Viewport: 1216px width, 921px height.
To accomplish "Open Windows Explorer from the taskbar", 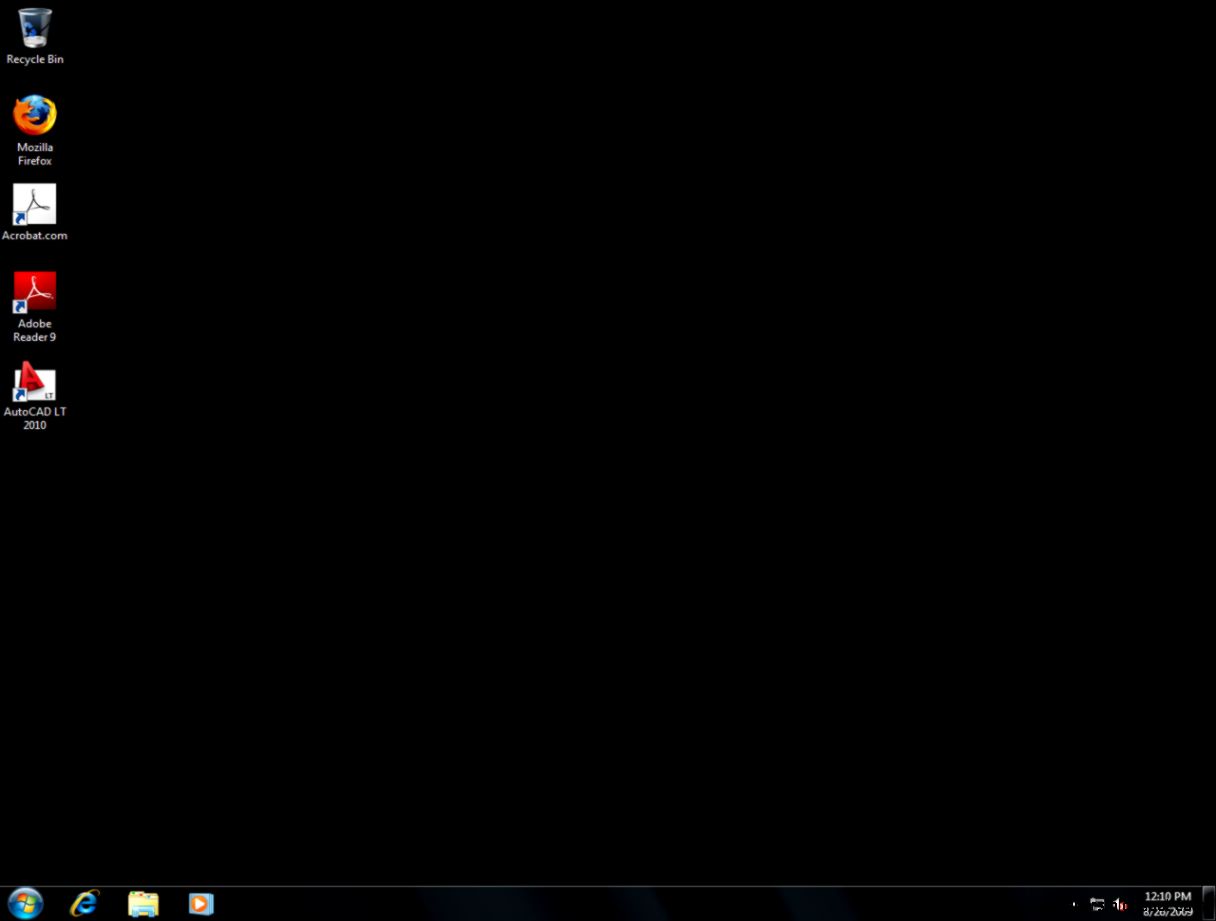I will pos(142,903).
